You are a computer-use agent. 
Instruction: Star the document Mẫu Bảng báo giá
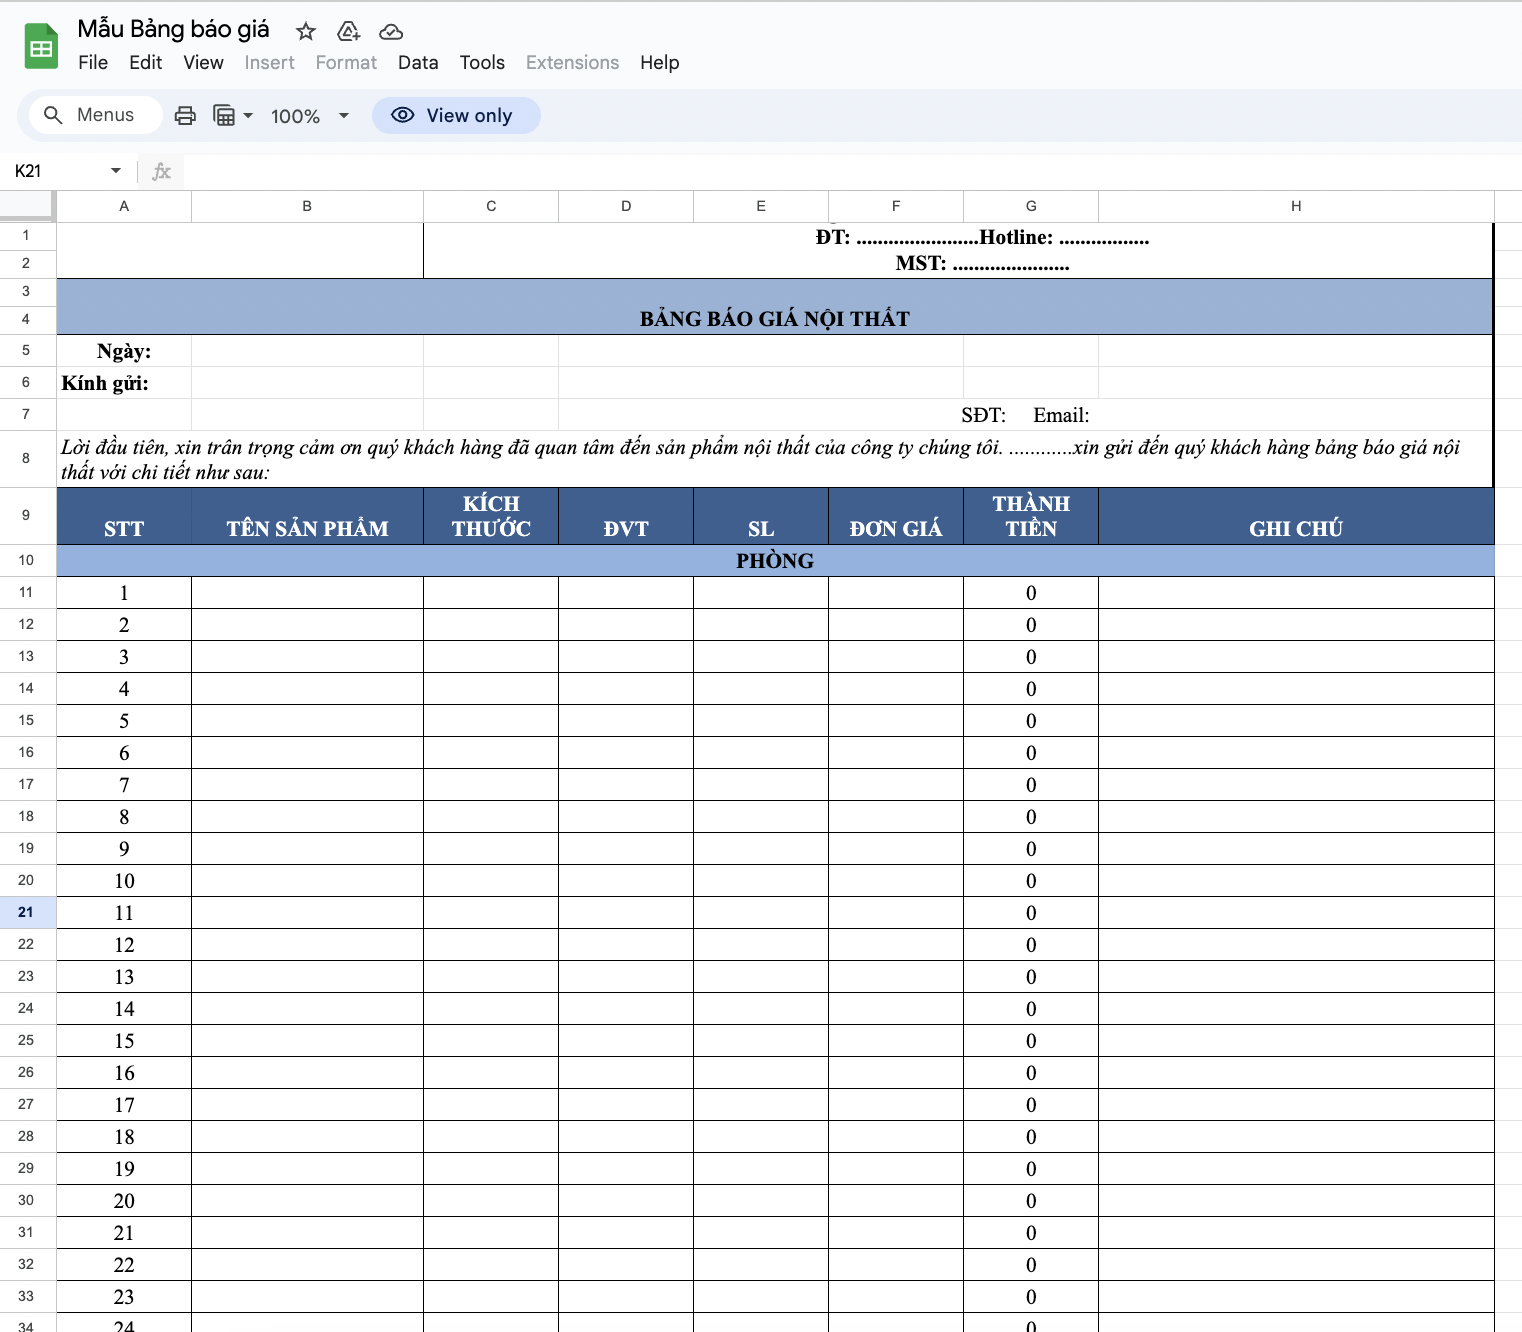point(306,32)
